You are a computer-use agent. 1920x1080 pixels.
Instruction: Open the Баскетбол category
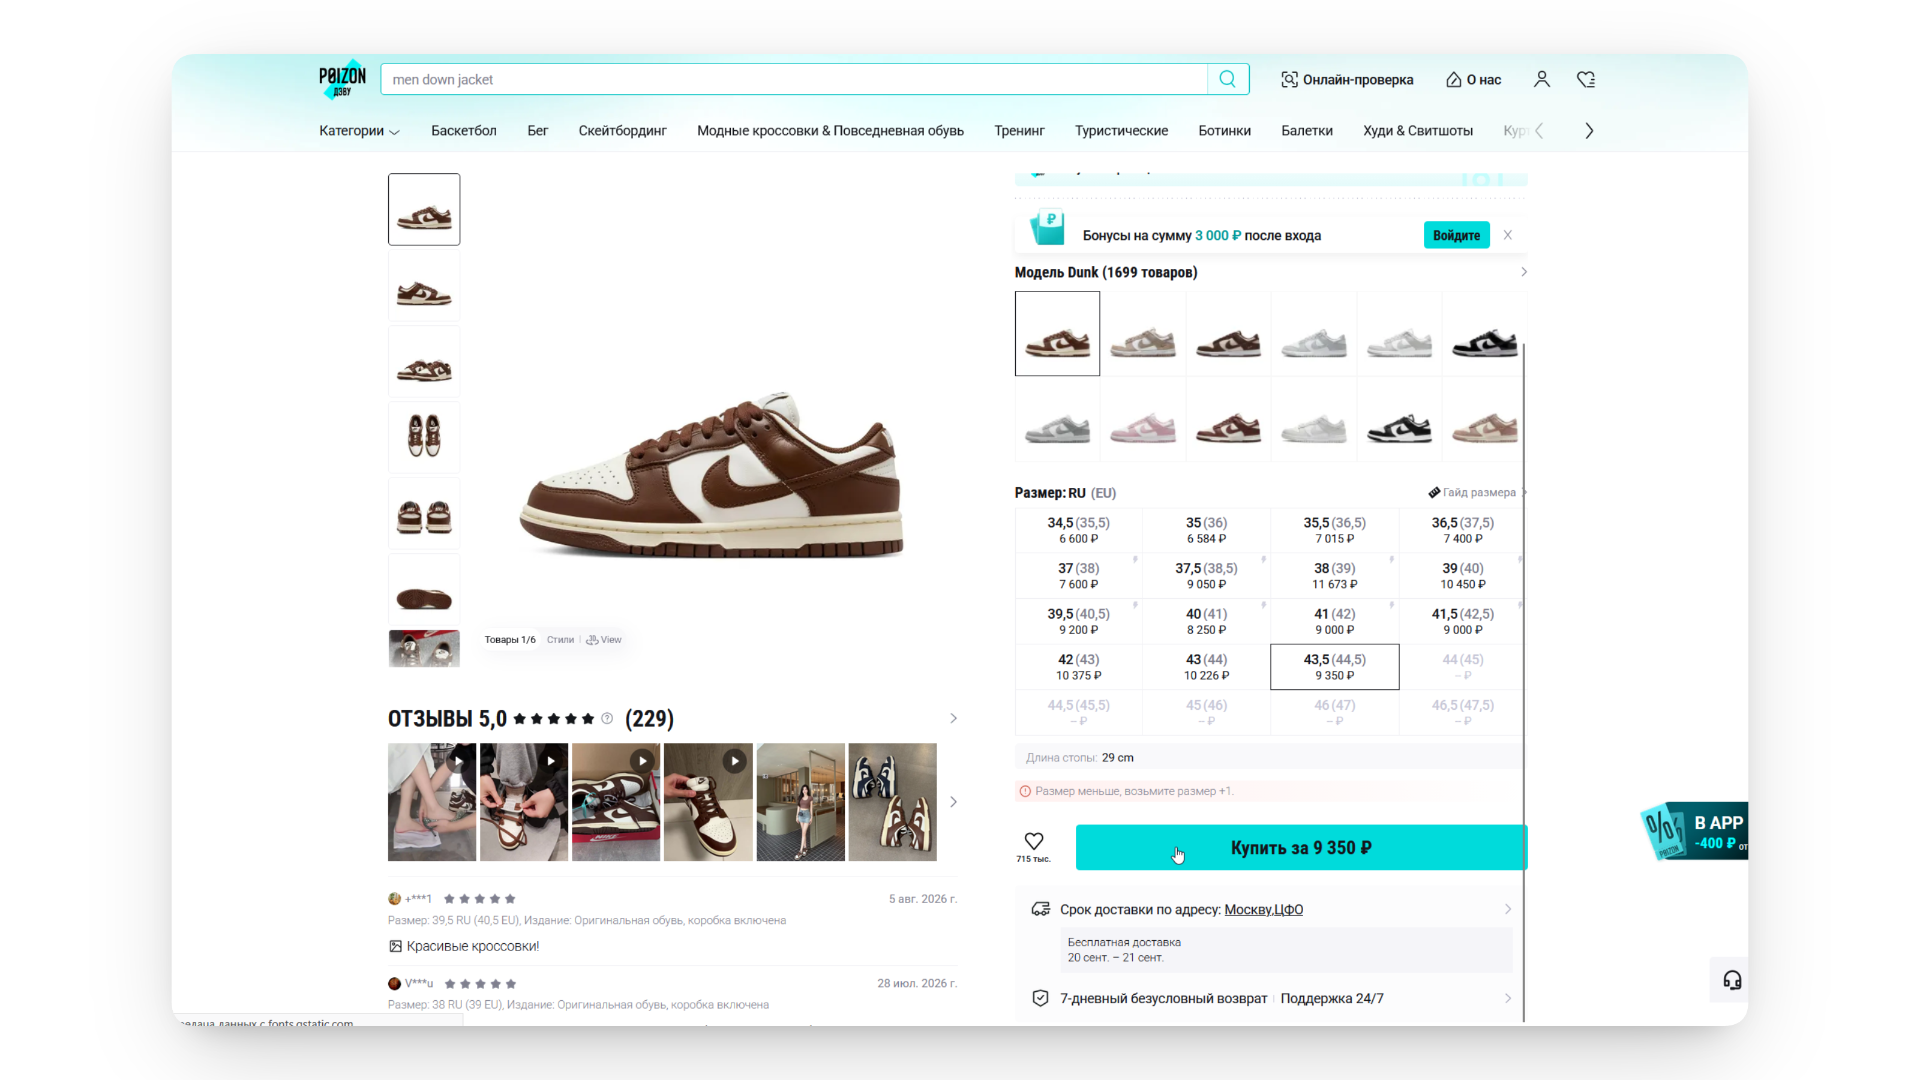tap(464, 131)
